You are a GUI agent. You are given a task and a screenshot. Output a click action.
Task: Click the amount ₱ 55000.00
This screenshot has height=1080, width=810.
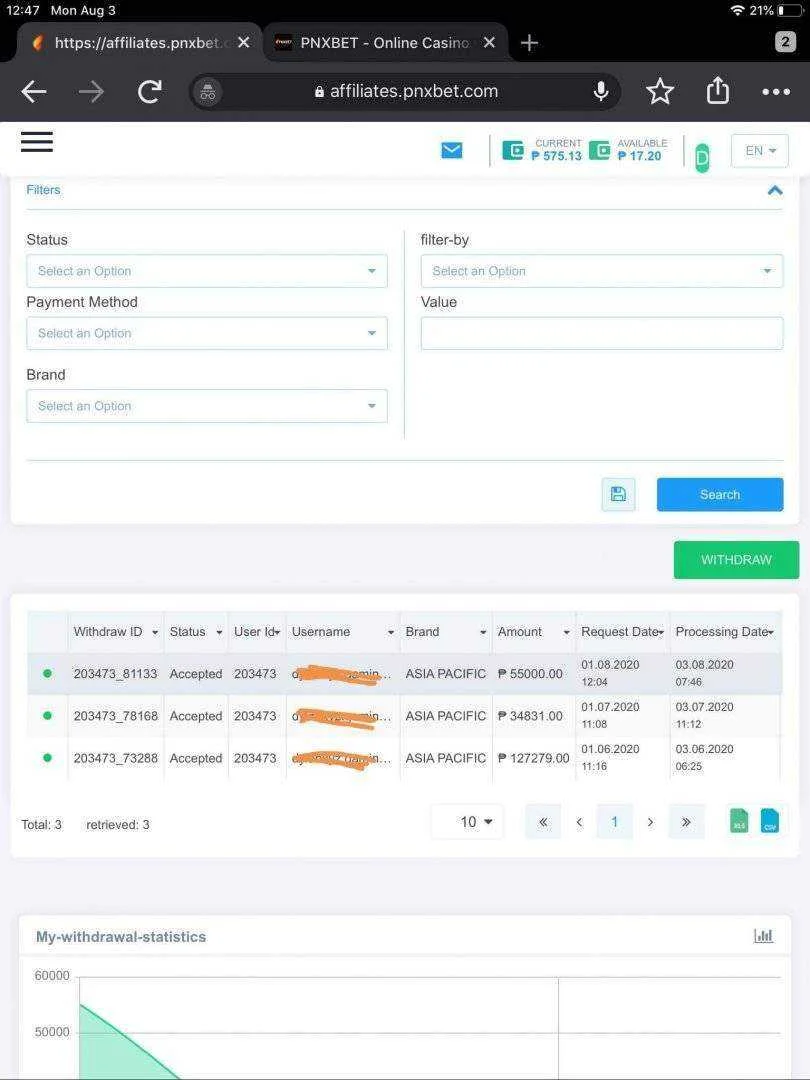click(x=530, y=674)
